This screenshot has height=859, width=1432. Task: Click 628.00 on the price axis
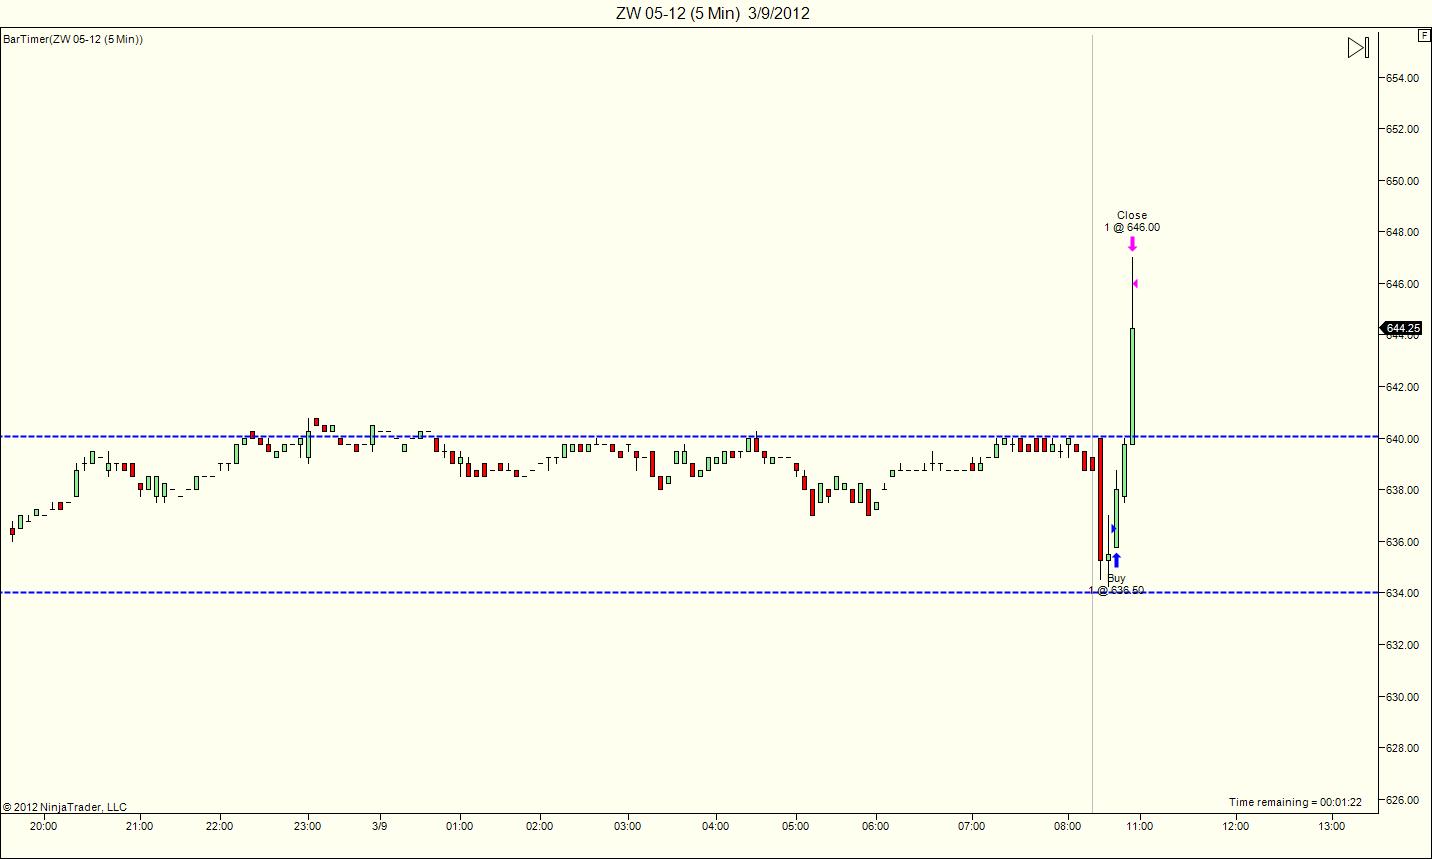(1402, 748)
